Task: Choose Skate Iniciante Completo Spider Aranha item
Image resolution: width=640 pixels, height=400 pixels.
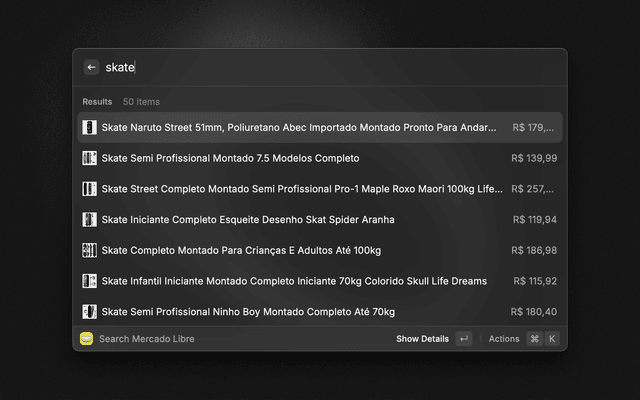Action: coord(320,220)
